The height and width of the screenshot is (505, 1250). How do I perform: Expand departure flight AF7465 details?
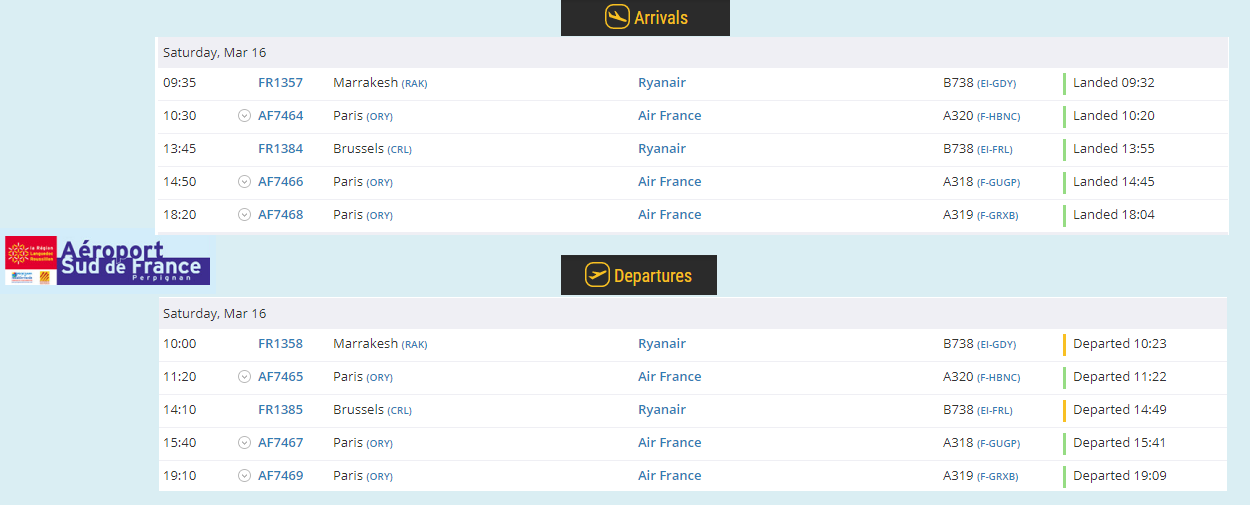click(x=244, y=377)
